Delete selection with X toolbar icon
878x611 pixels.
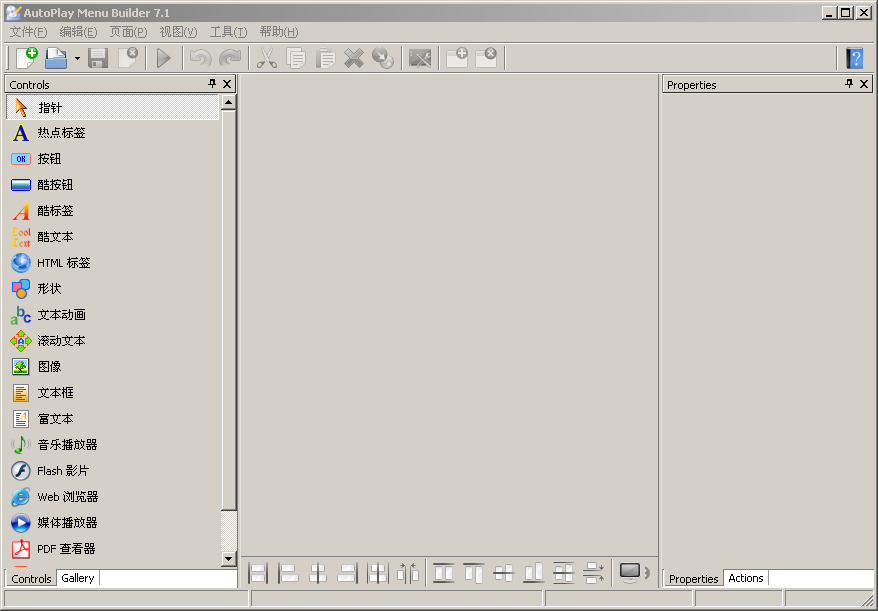tap(354, 58)
